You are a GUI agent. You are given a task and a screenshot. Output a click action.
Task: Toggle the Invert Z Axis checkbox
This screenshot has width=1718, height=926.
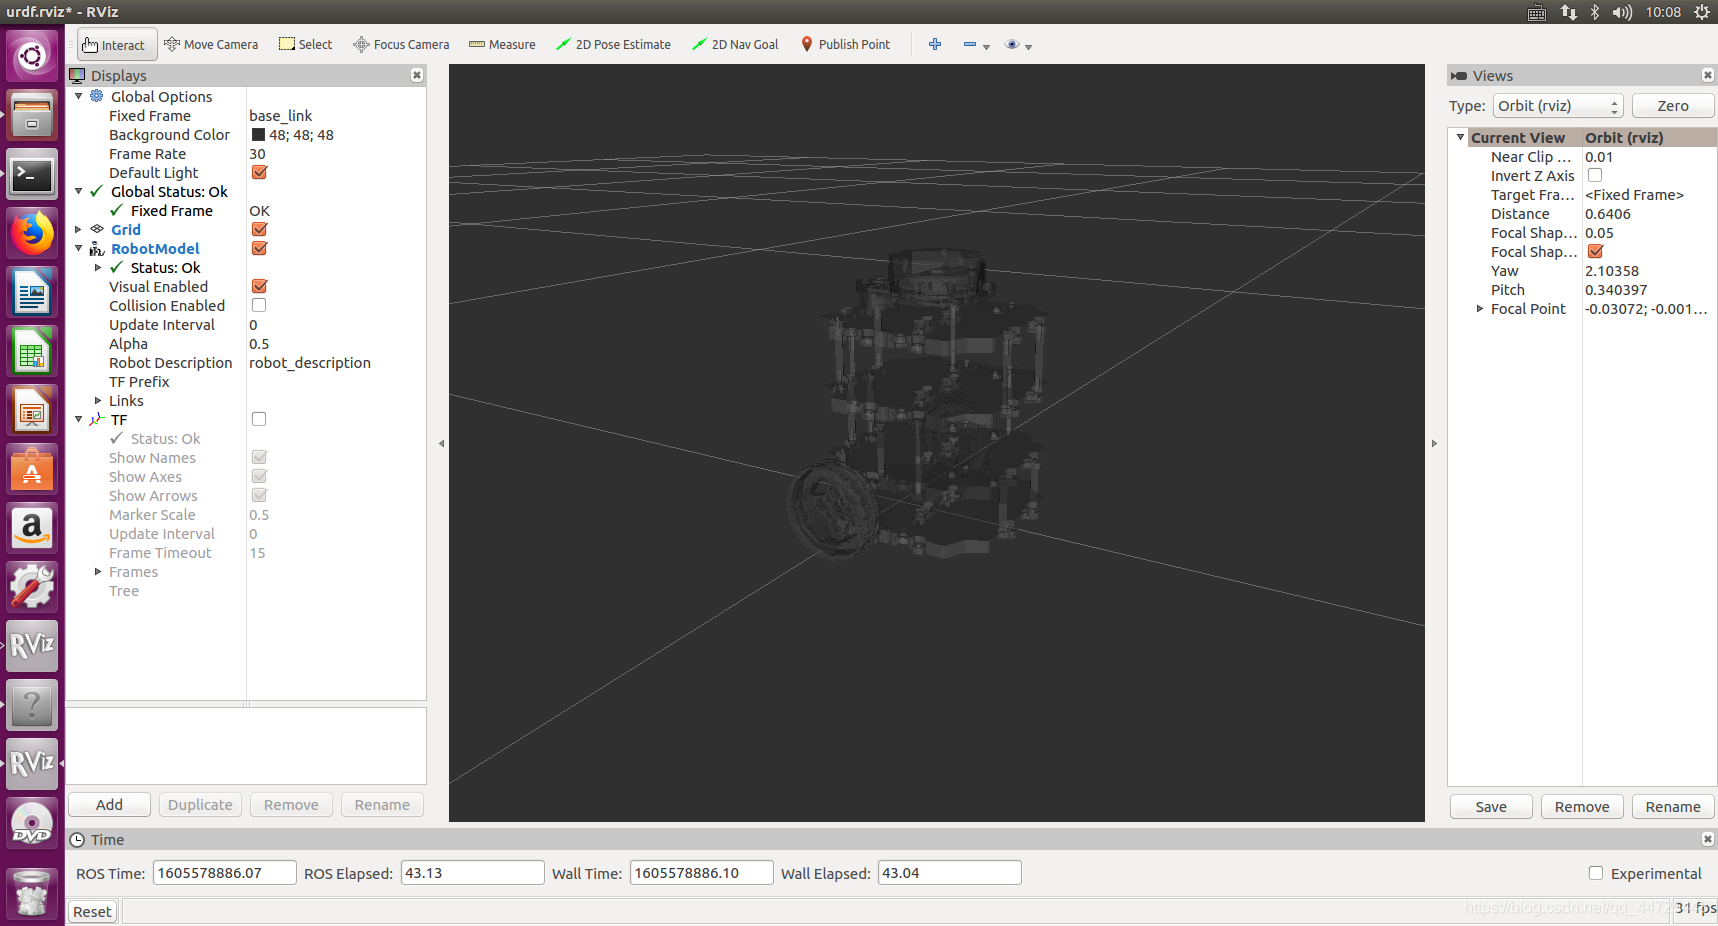point(1594,175)
